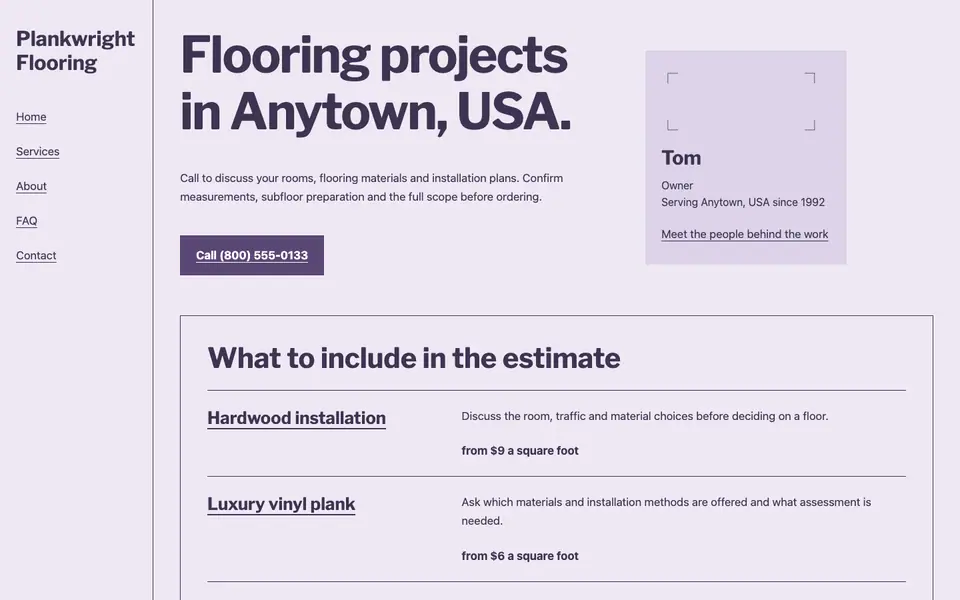
Task: Click the vinyl description starting 'Ask which materials'
Action: [666, 511]
